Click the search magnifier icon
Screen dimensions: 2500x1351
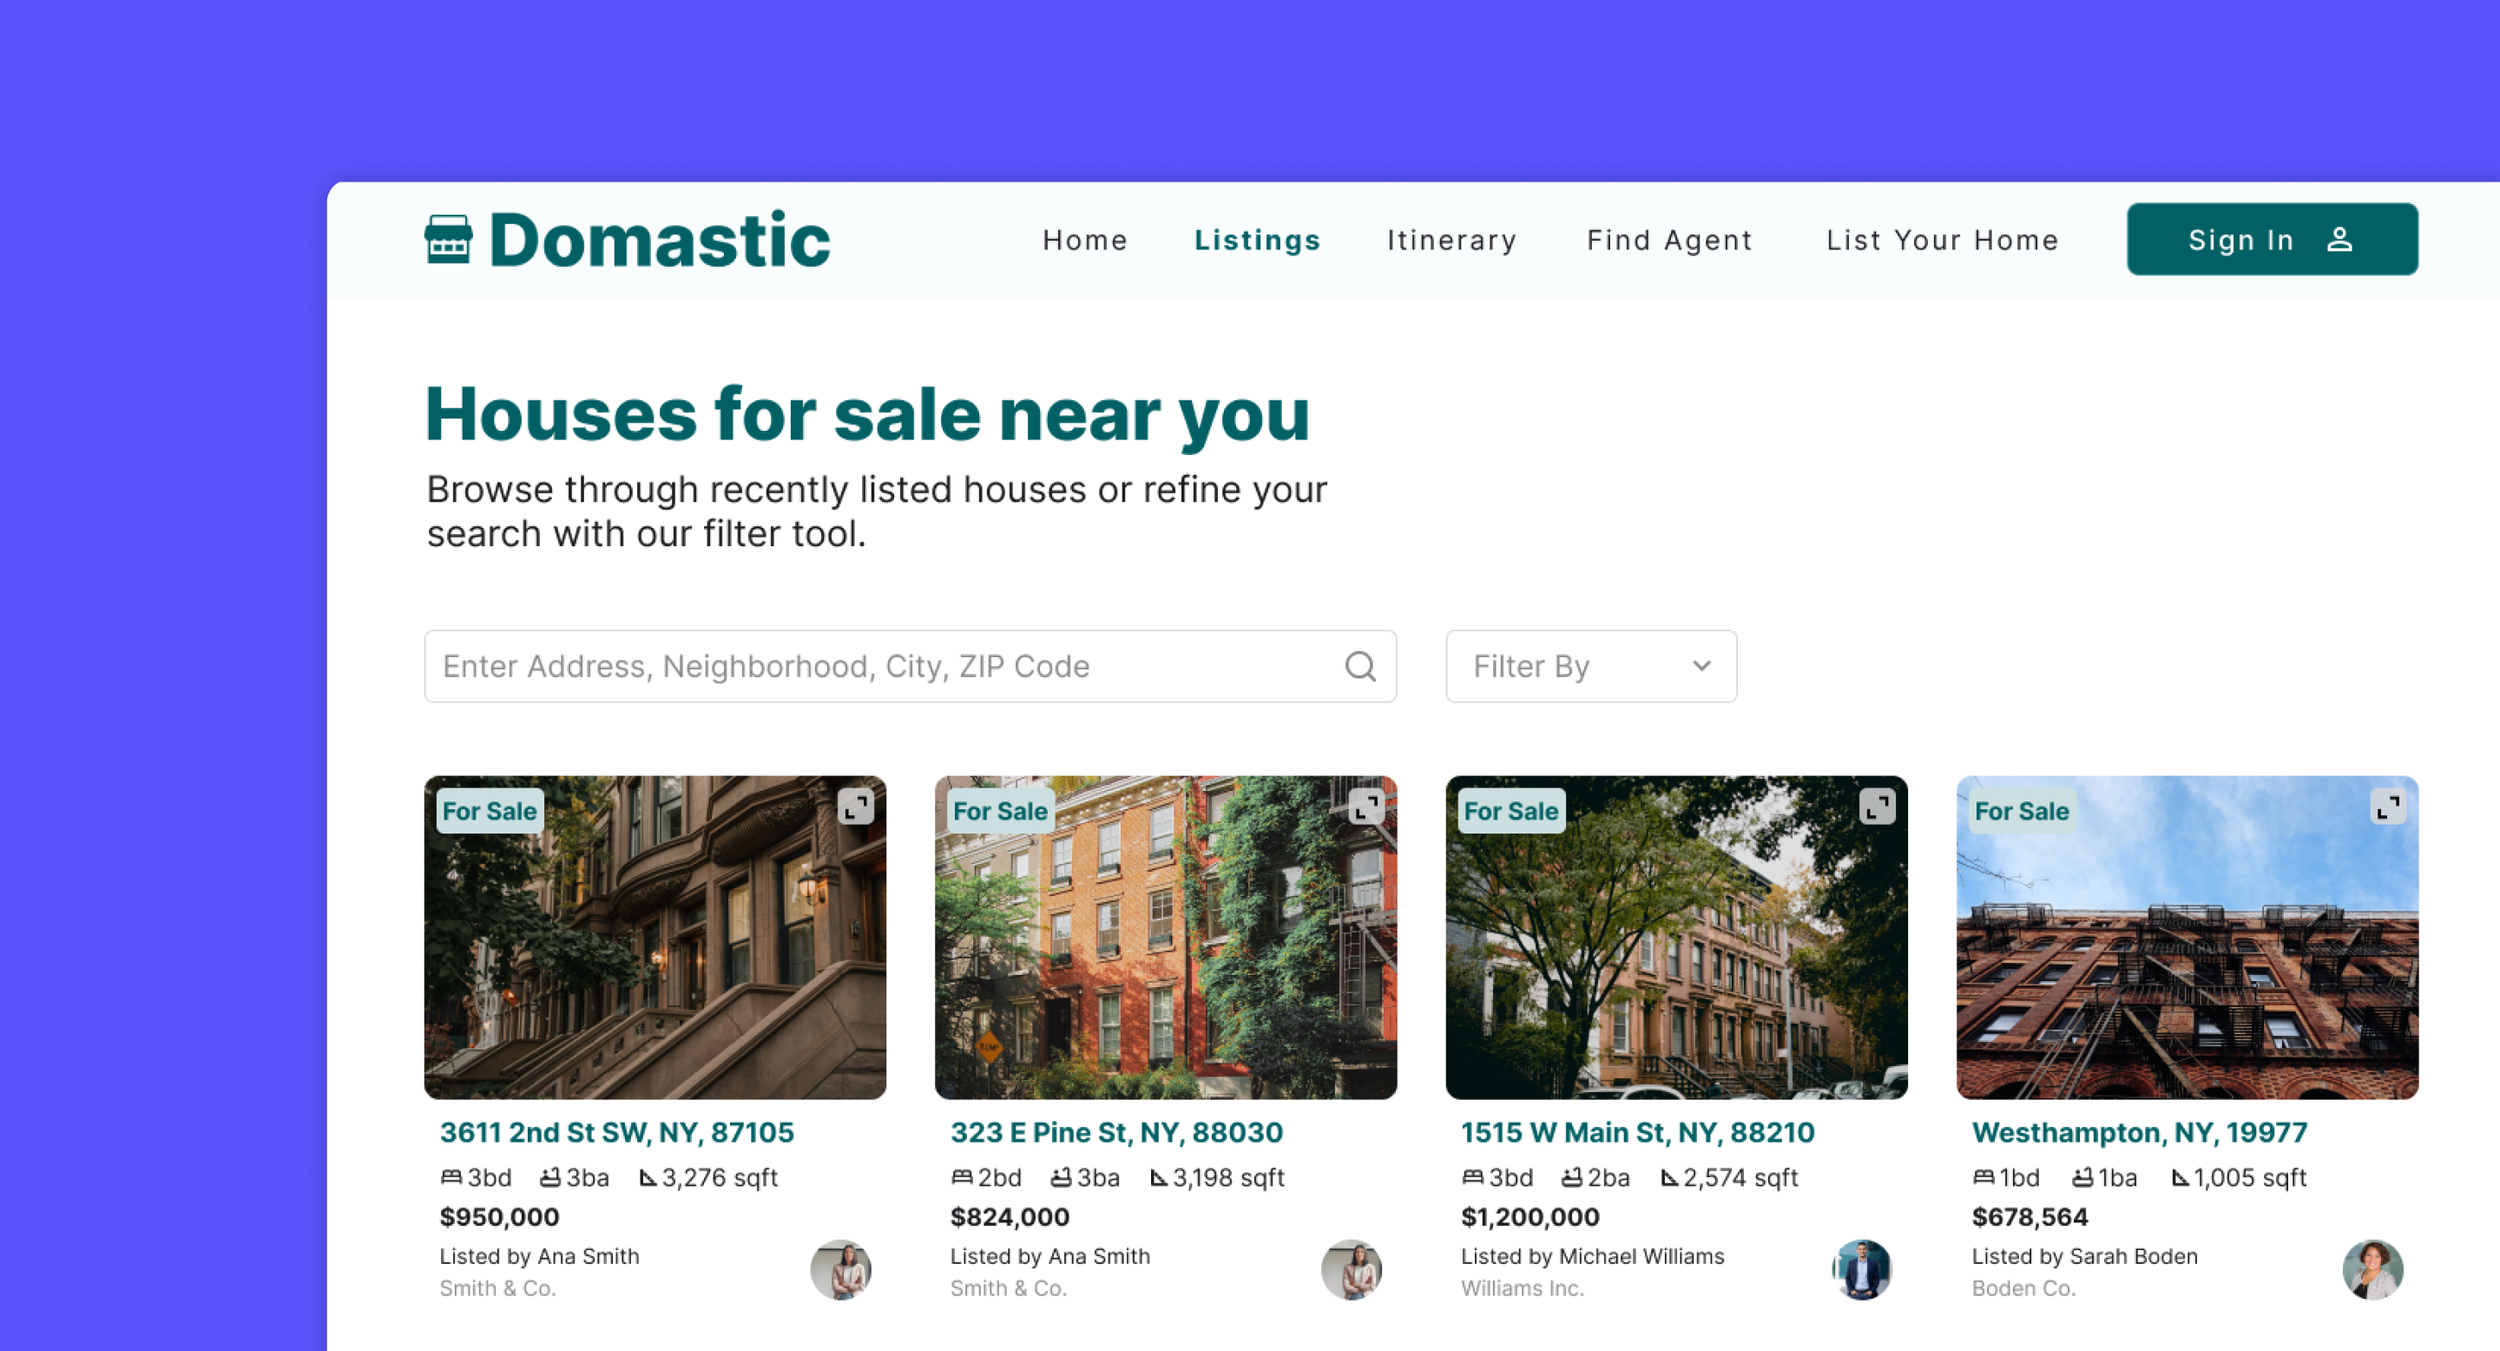click(1360, 666)
